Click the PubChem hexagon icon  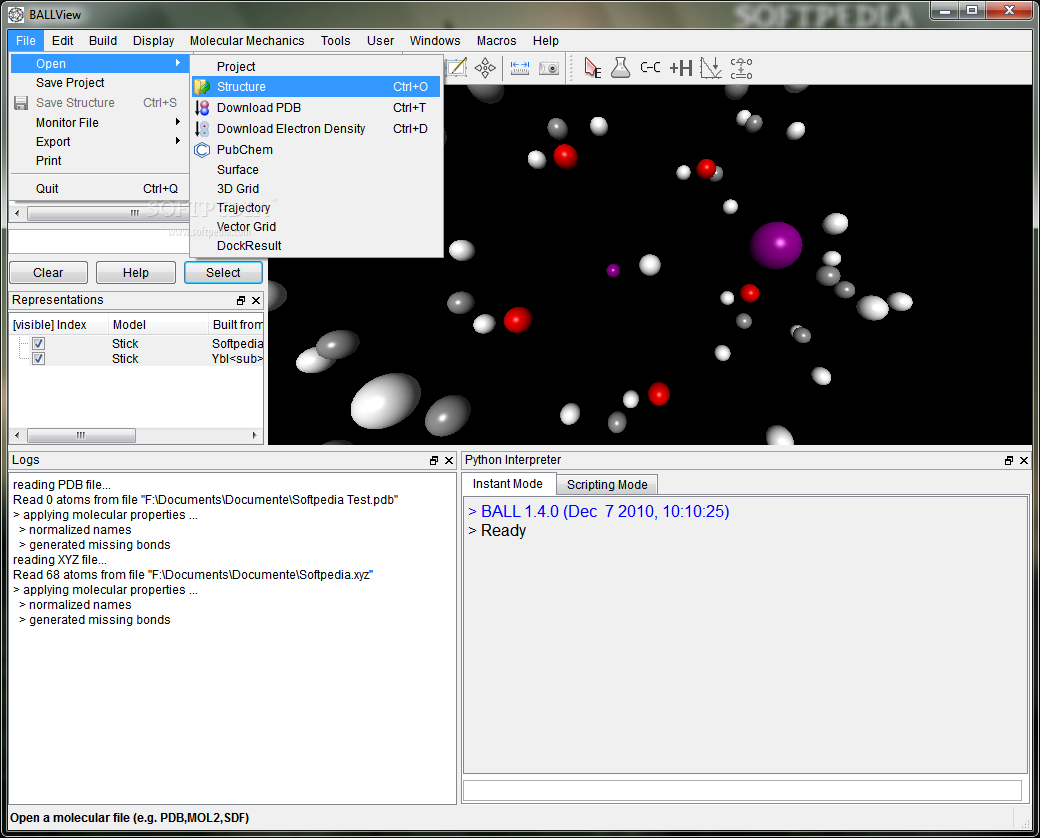[x=202, y=150]
